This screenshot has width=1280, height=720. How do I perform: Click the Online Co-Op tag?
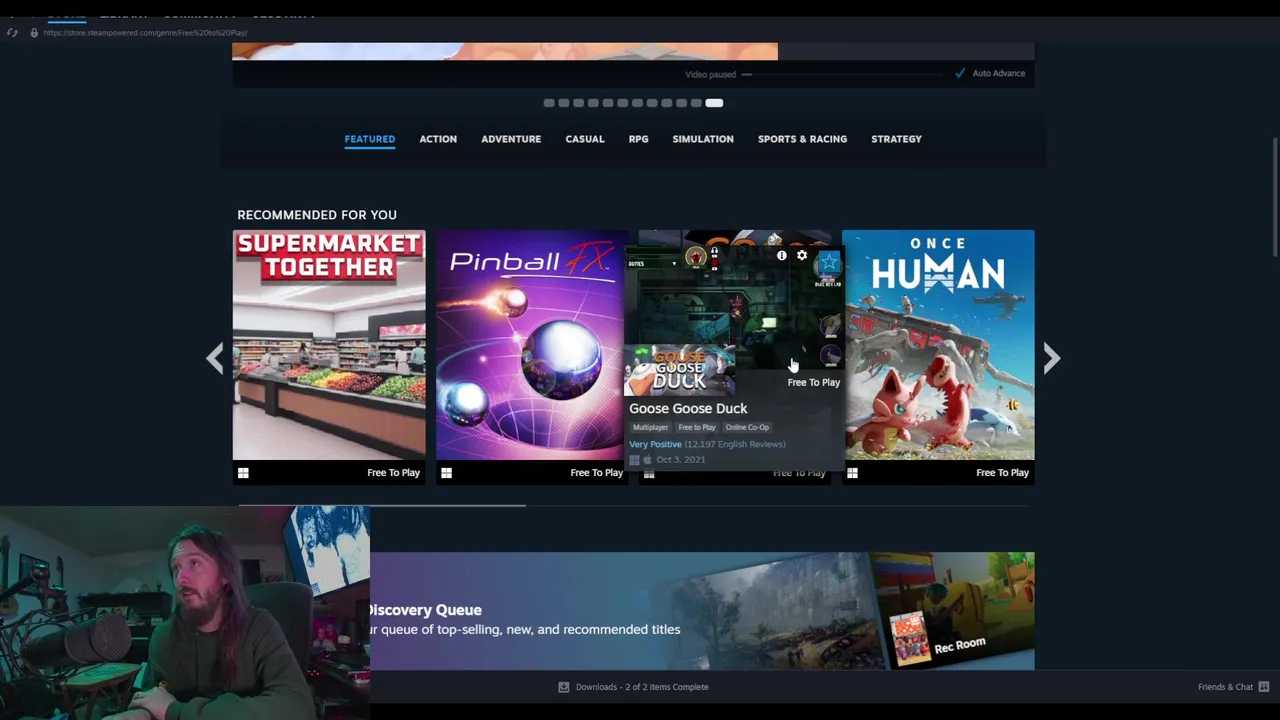pos(747,427)
